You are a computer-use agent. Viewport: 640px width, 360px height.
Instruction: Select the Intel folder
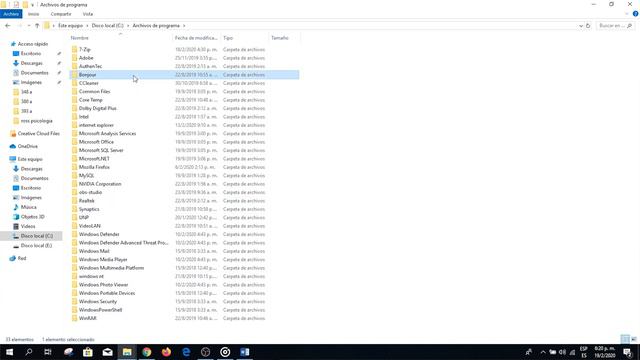(x=84, y=117)
